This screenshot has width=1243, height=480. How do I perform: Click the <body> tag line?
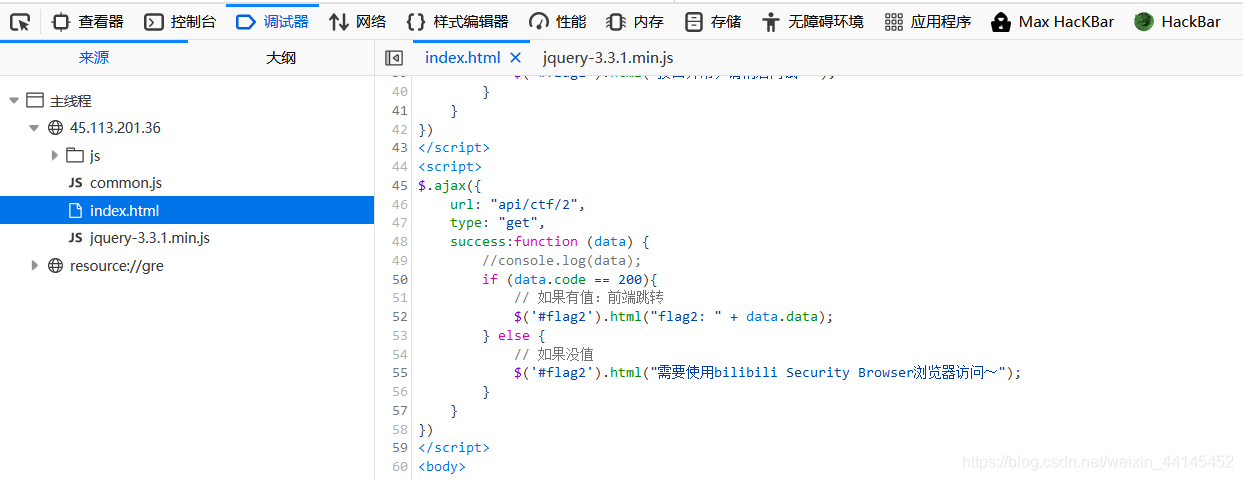442,466
